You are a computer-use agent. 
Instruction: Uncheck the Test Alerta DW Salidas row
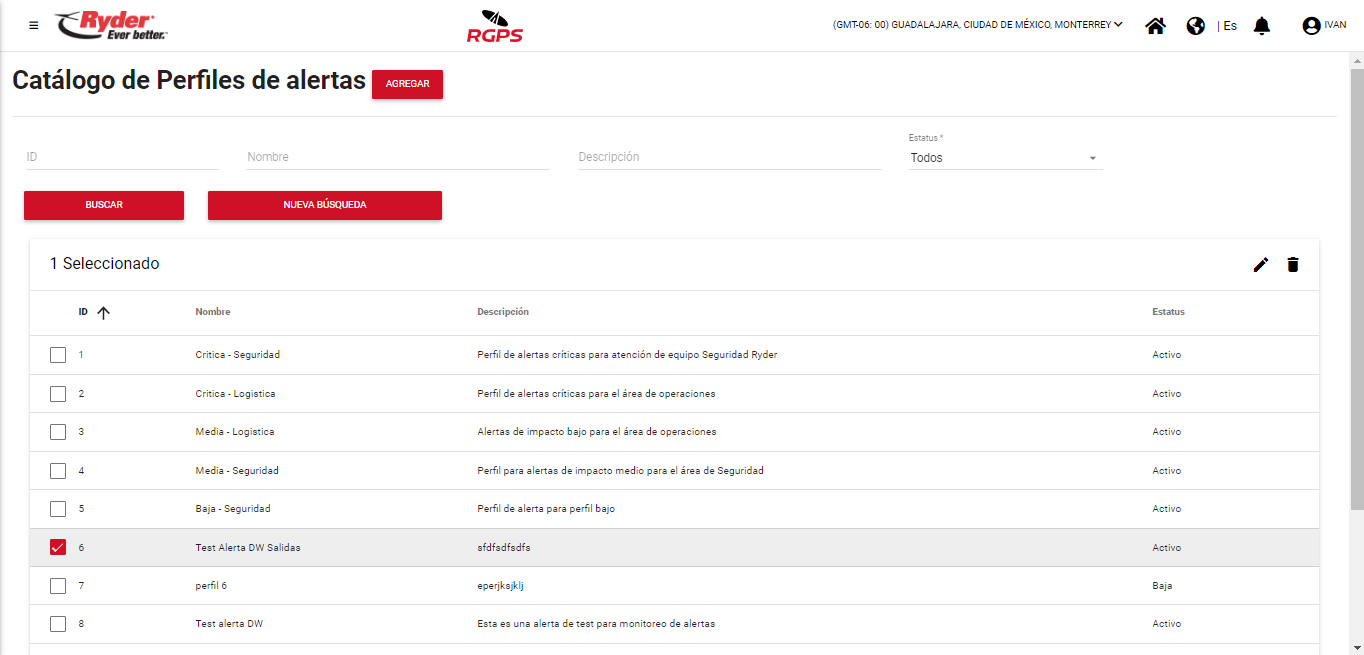58,547
